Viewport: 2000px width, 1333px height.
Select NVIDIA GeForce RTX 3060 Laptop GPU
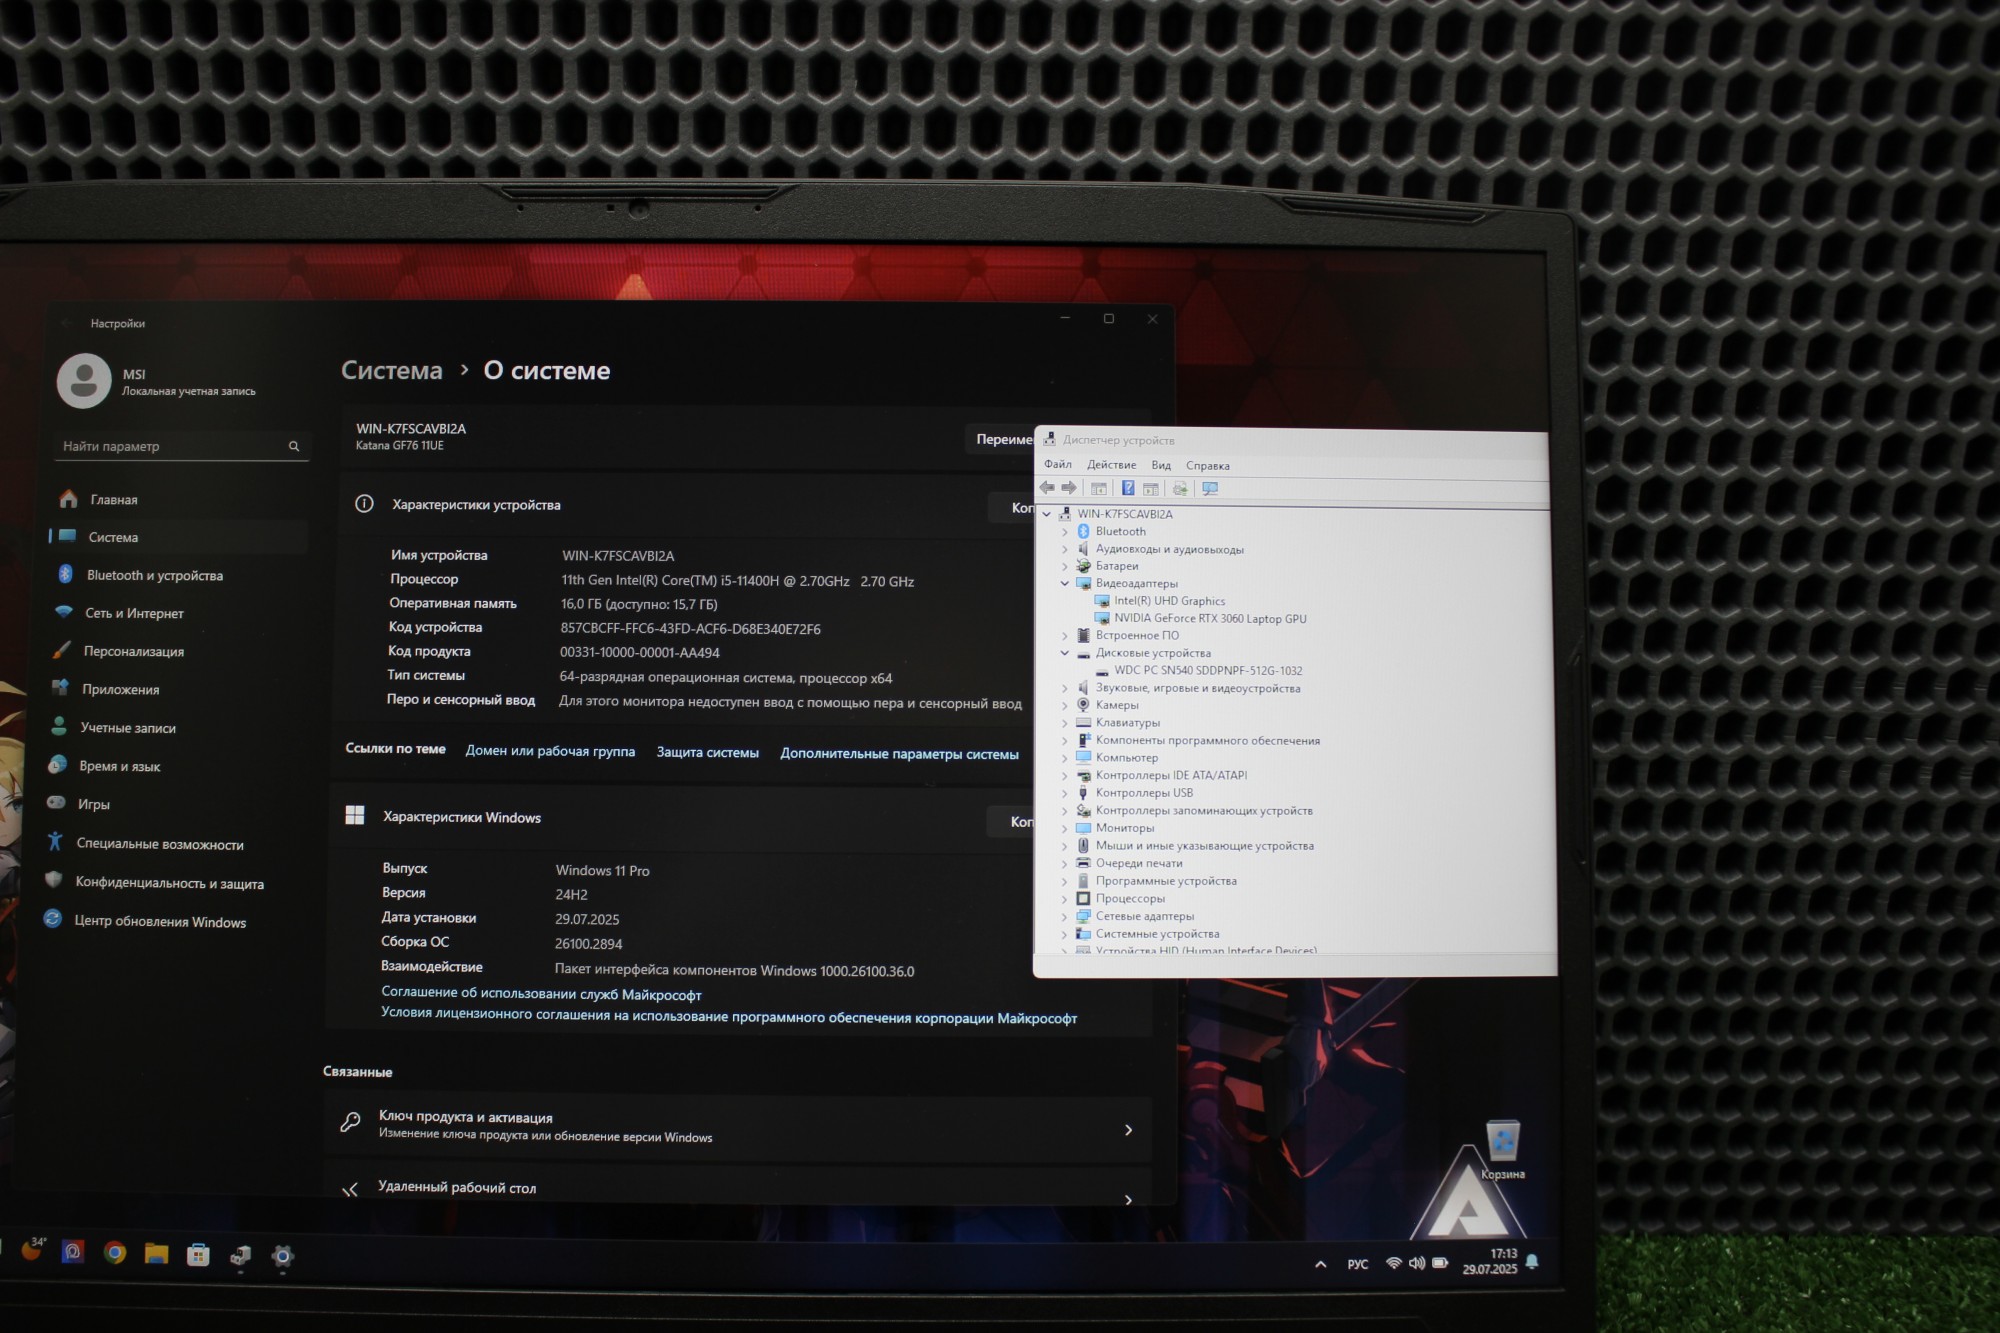pos(1209,619)
